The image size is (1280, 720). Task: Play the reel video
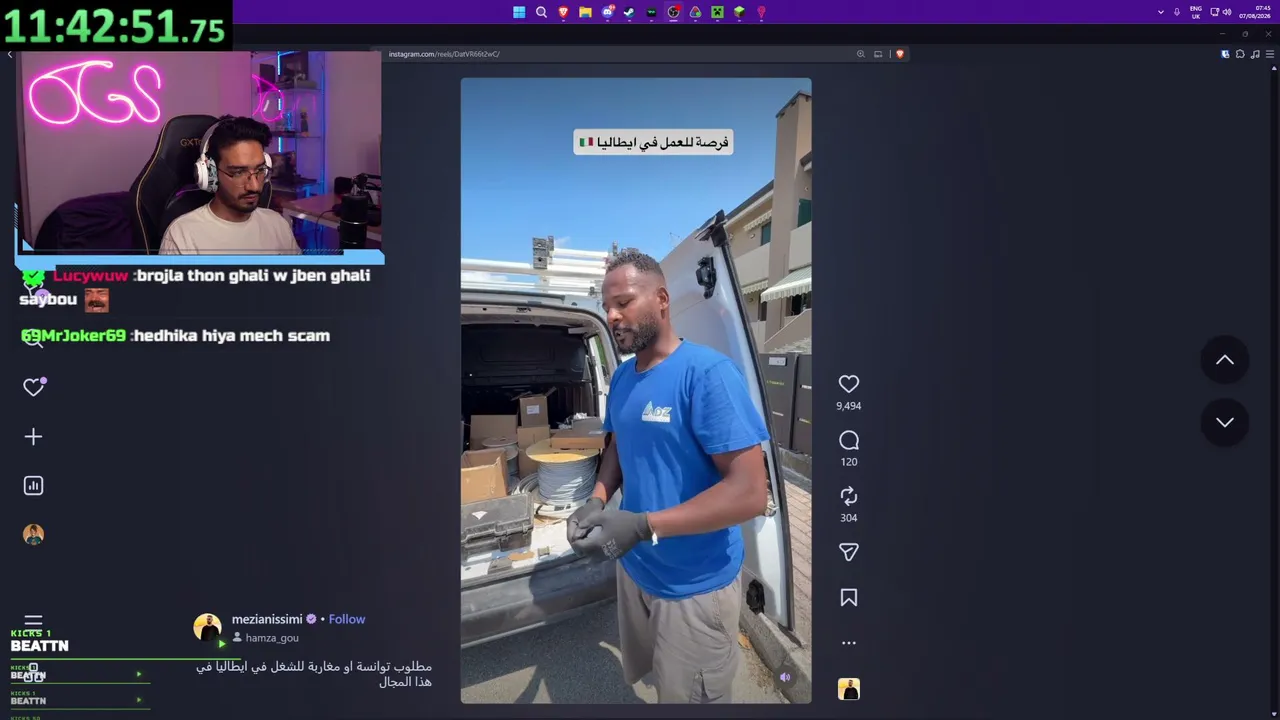pos(636,390)
